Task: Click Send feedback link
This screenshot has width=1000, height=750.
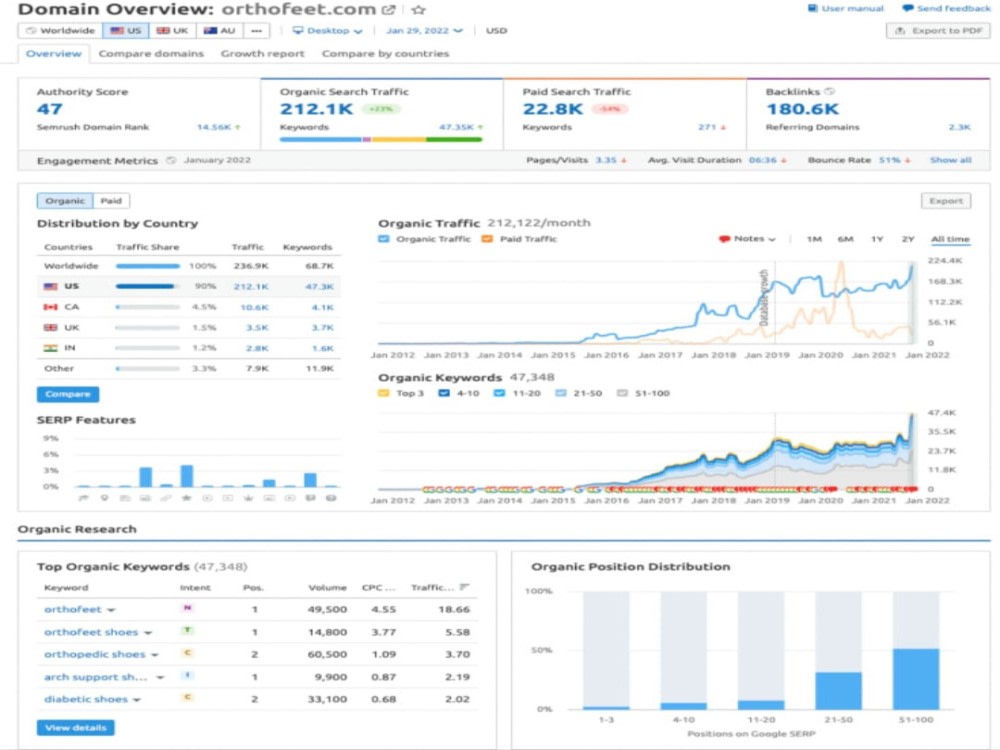Action: click(x=947, y=8)
